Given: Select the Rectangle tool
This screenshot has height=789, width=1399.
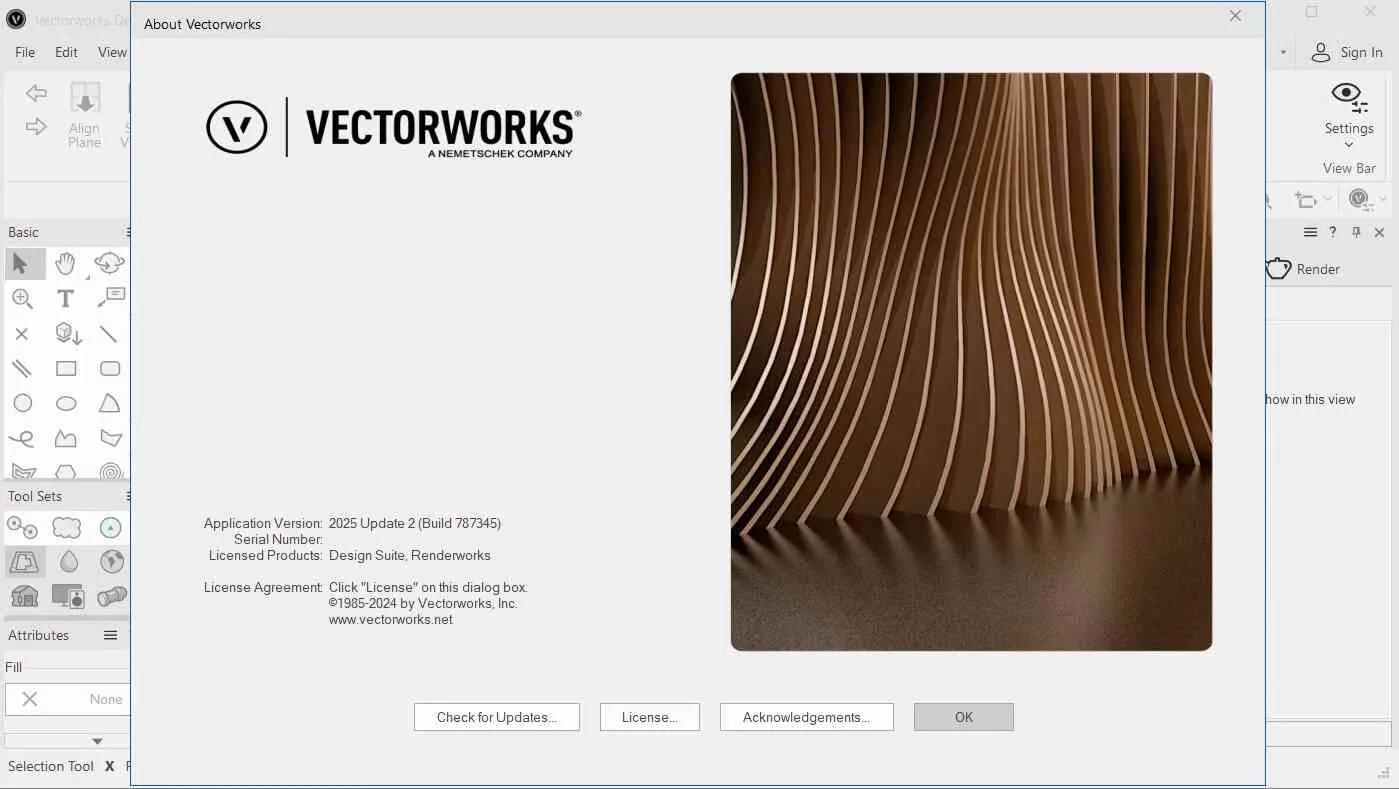Looking at the screenshot, I should coord(66,369).
